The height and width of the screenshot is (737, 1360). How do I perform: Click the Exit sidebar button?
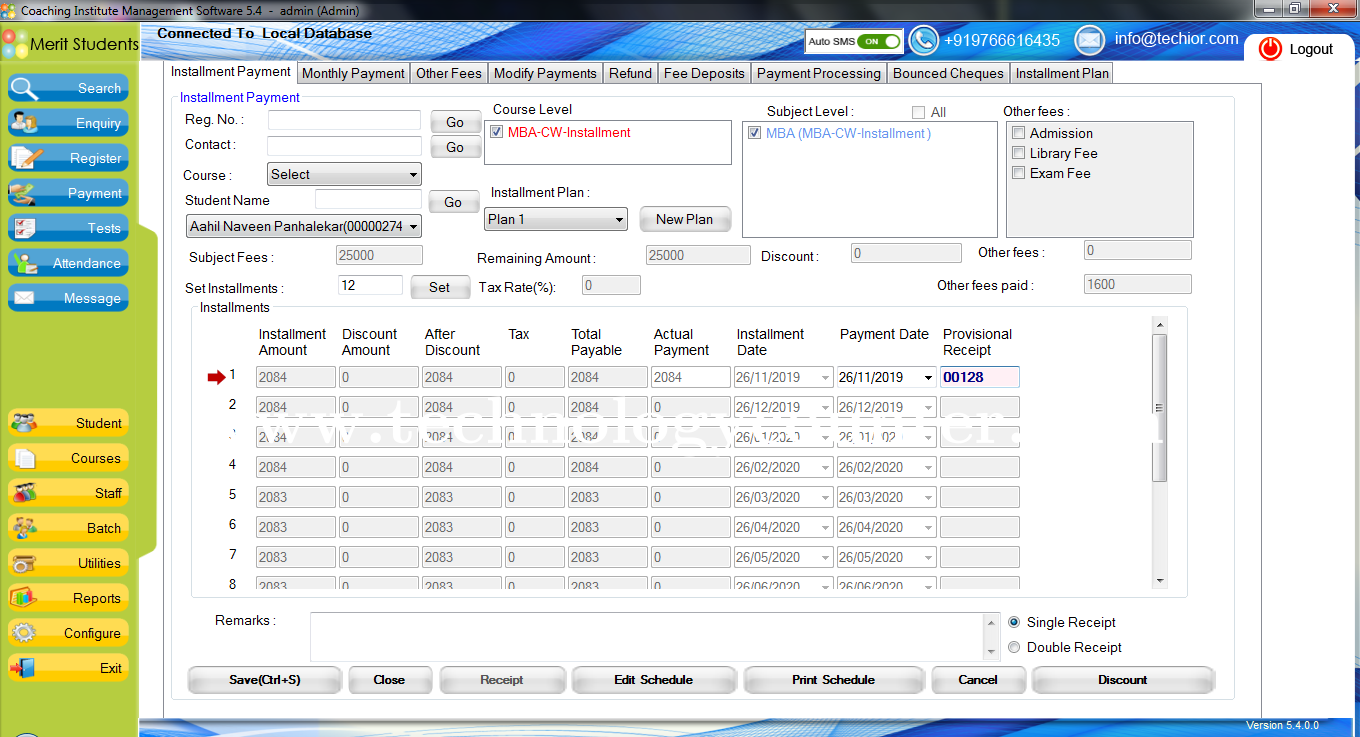coord(68,668)
